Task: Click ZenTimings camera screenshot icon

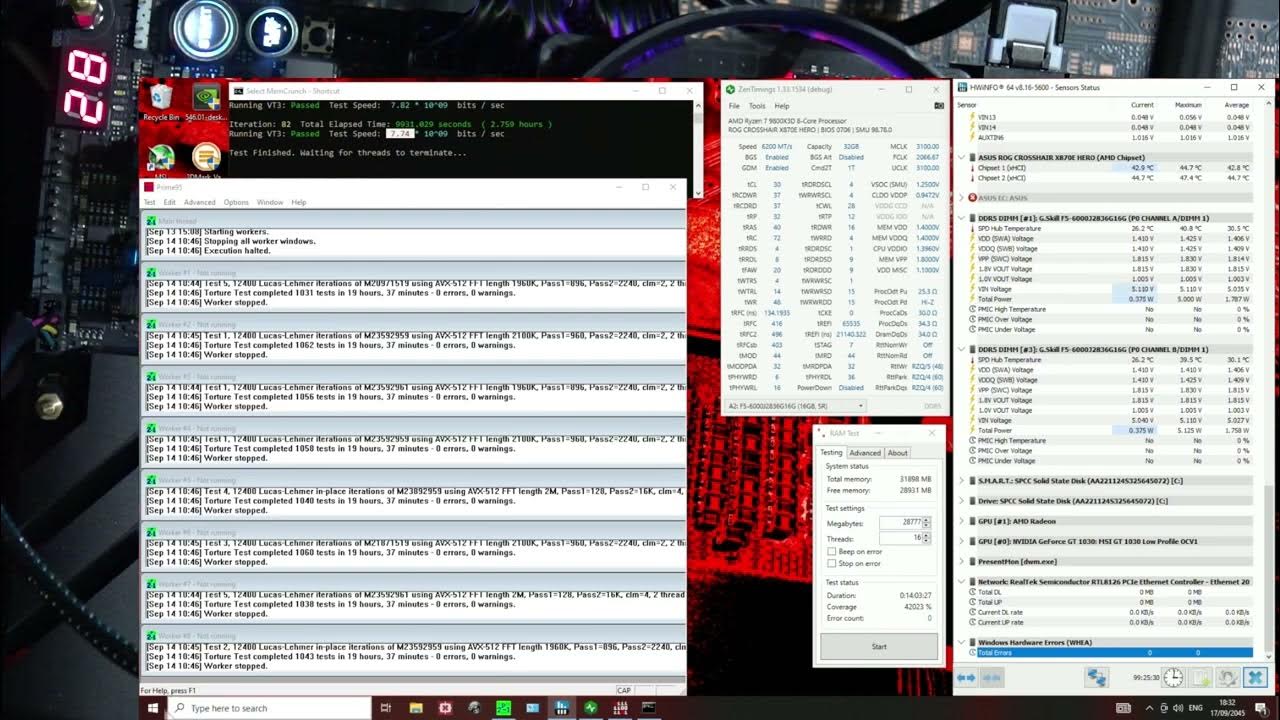Action: click(938, 105)
